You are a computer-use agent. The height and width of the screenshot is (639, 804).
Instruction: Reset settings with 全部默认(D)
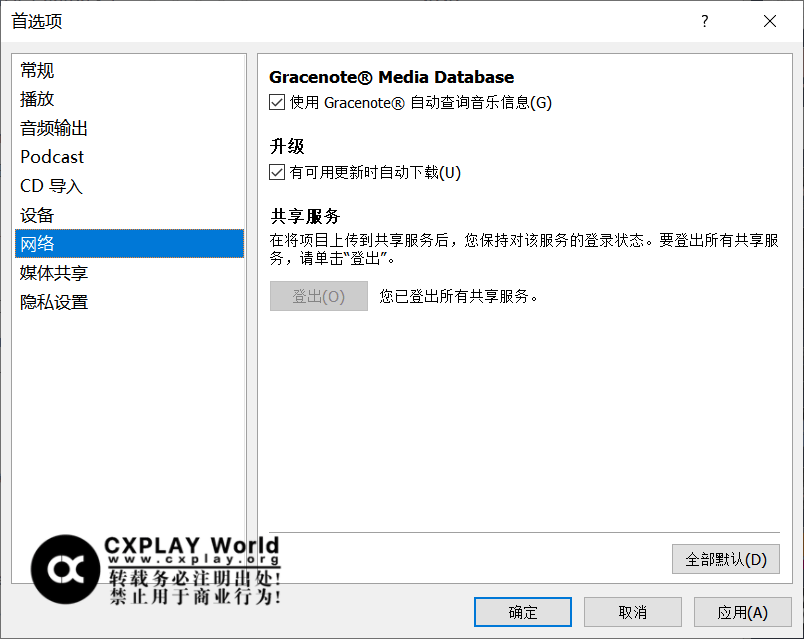point(726,559)
